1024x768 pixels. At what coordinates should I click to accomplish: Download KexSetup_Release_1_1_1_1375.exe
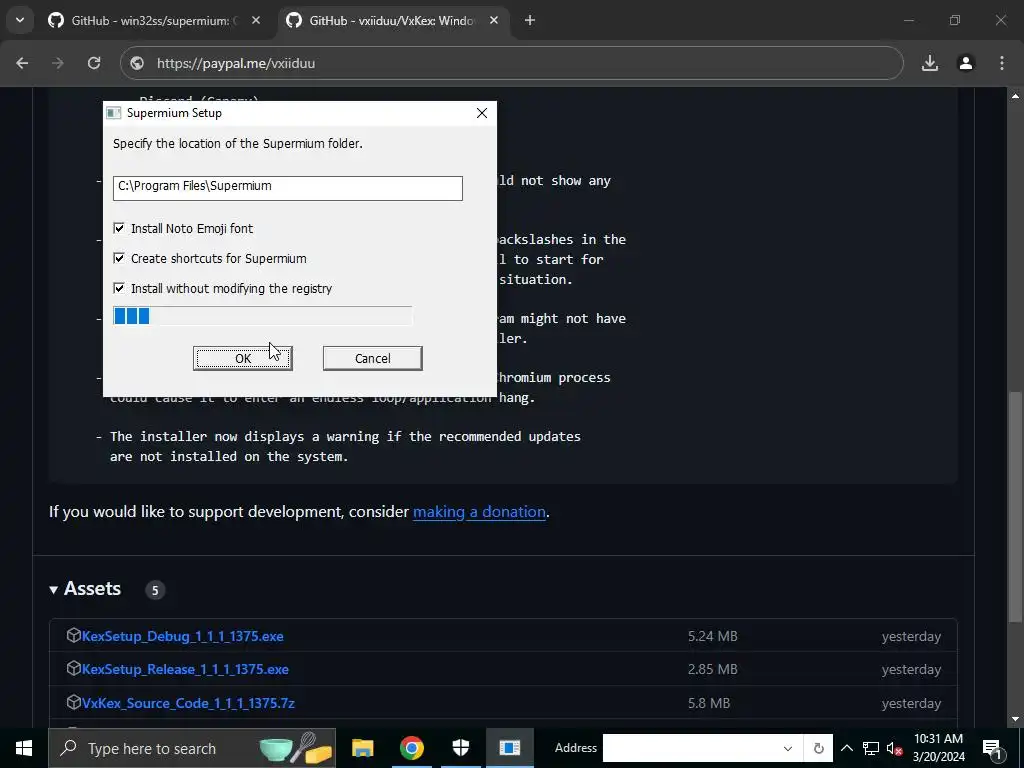[x=185, y=669]
